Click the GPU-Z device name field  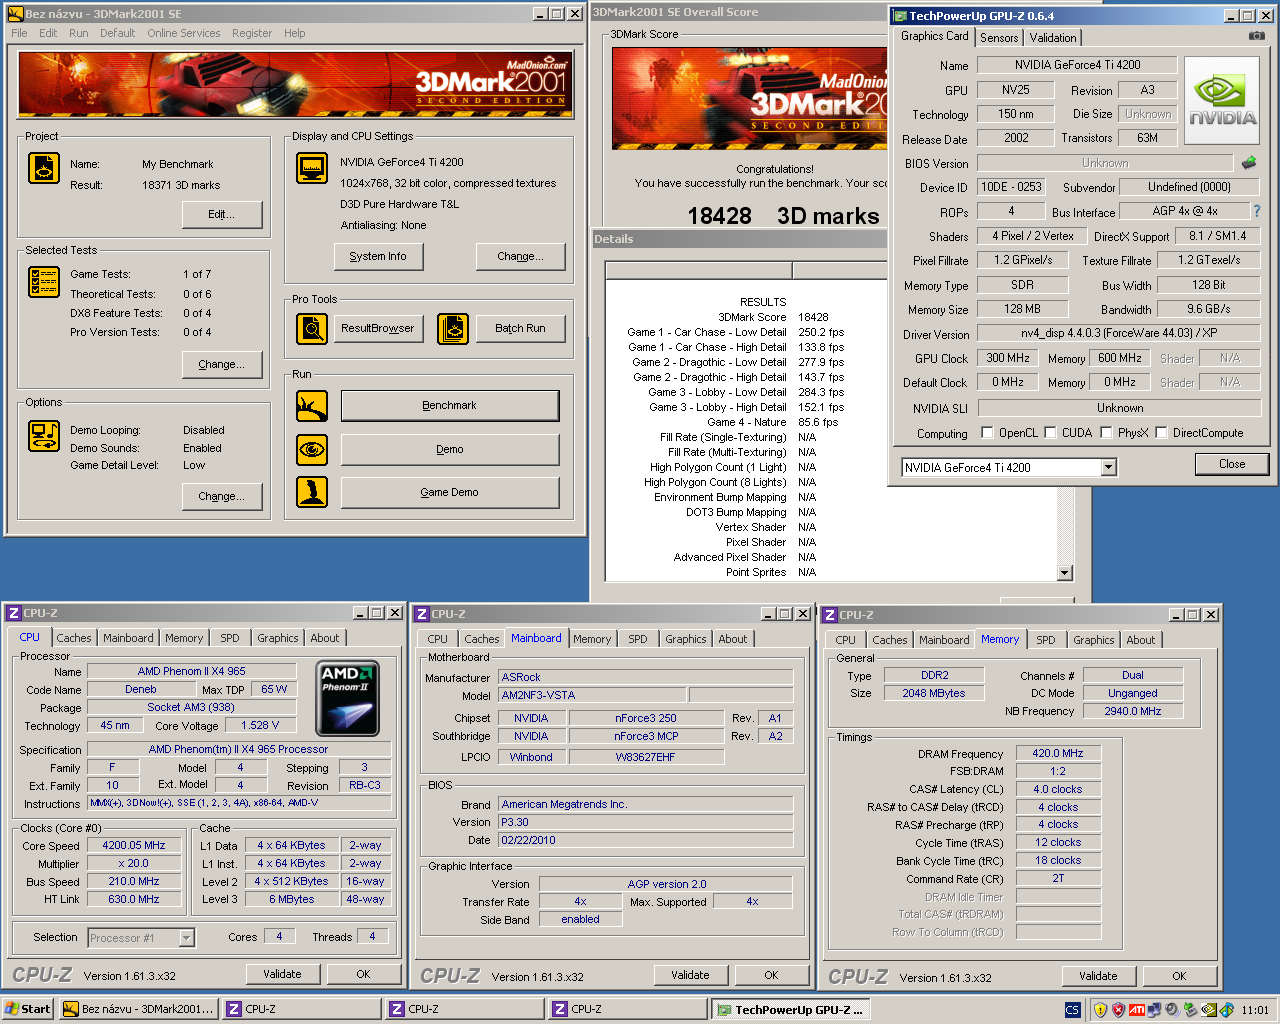1076,65
